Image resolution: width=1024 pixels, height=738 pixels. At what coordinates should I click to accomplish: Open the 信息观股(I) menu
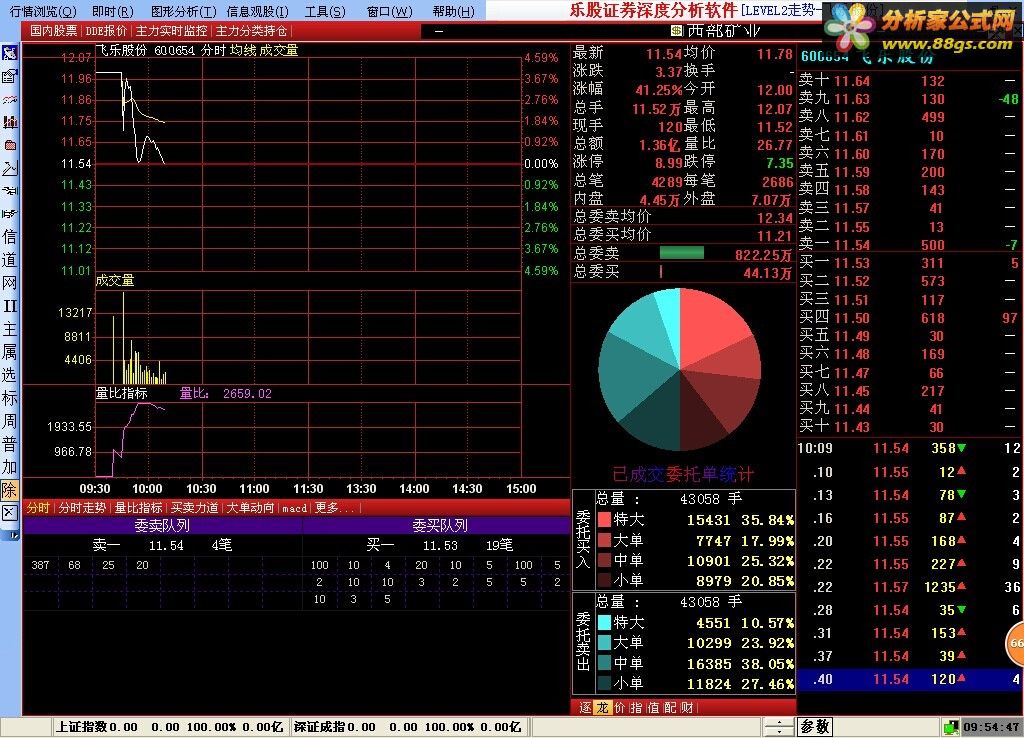[257, 11]
